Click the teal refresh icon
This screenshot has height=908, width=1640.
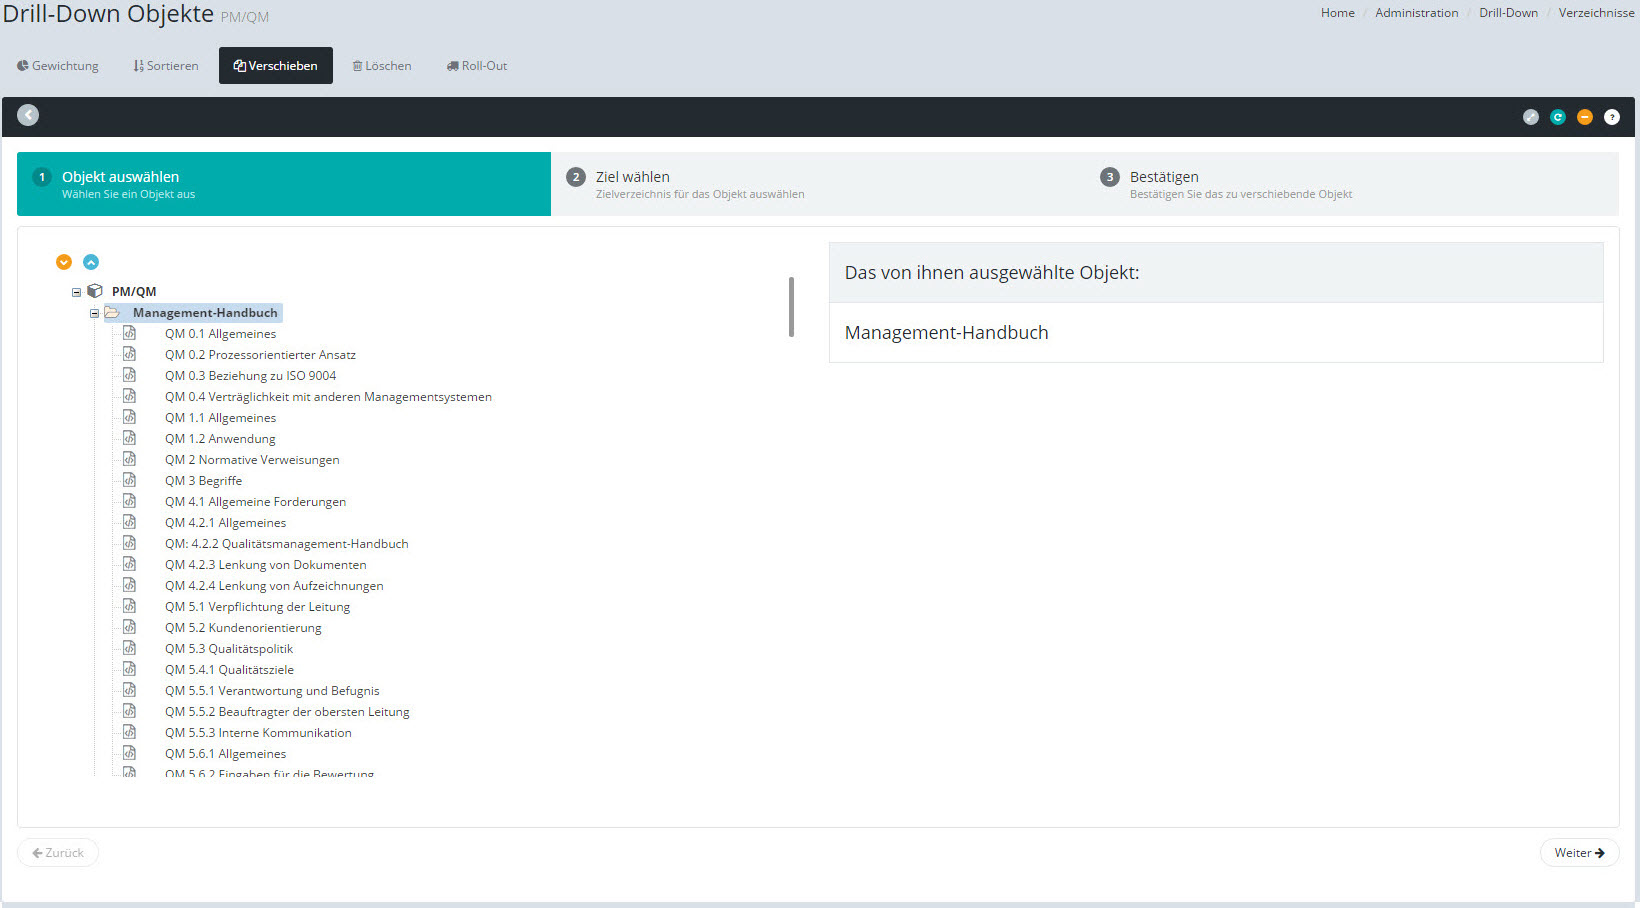[1557, 117]
